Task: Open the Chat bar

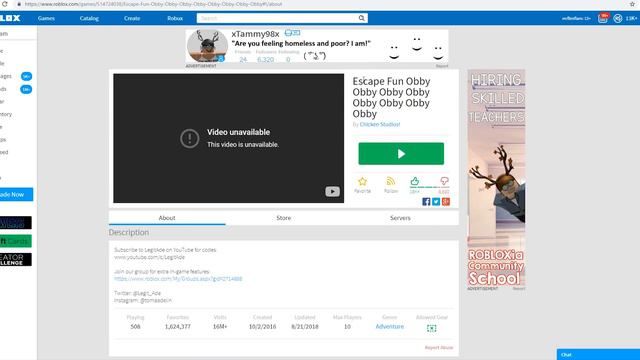Action: pos(598,354)
